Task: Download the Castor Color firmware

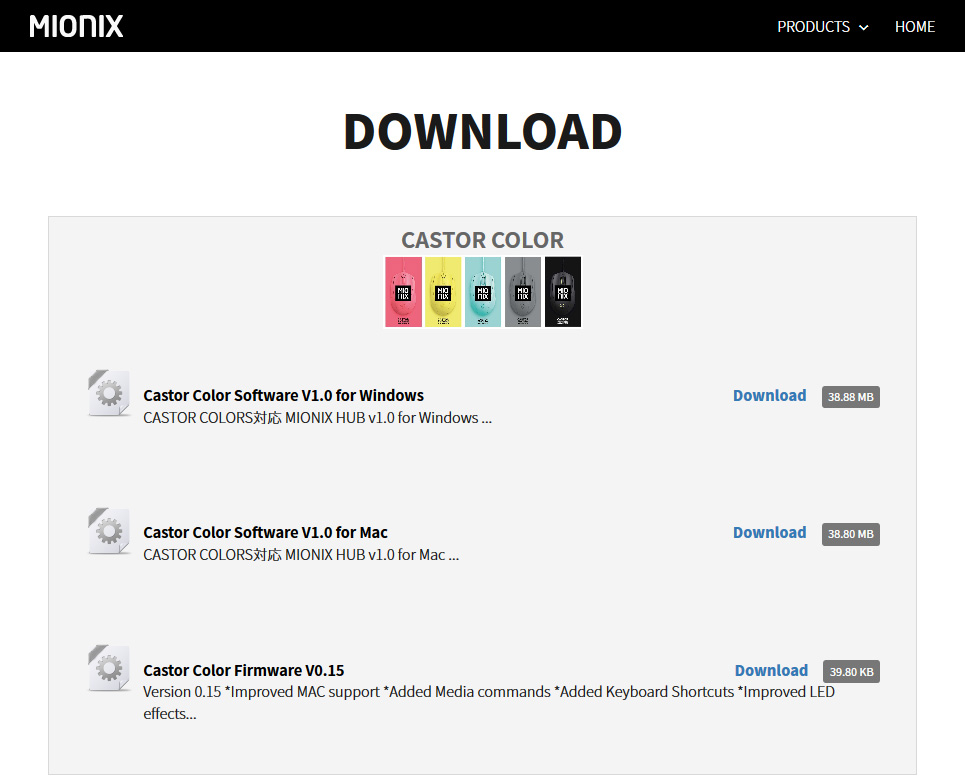Action: [771, 671]
